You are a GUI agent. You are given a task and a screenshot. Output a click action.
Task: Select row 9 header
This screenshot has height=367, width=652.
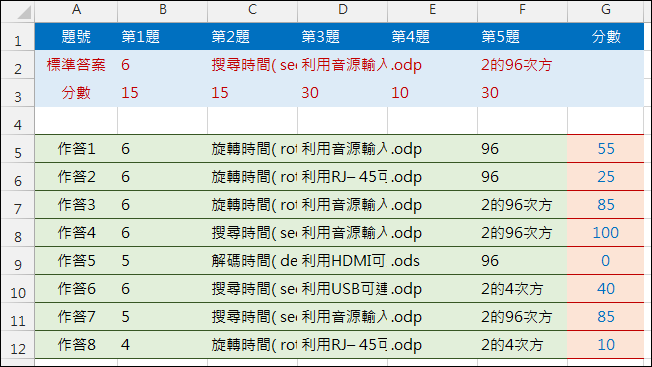pos(18,261)
